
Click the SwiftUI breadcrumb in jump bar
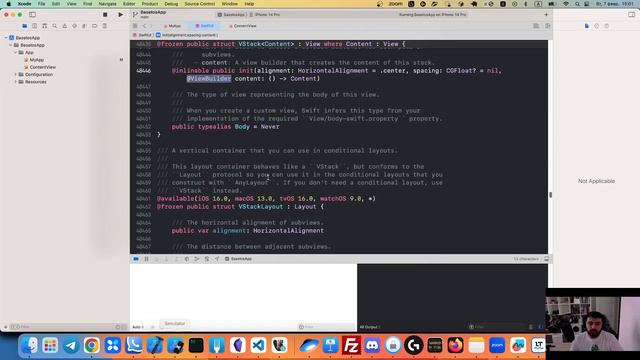coord(142,35)
